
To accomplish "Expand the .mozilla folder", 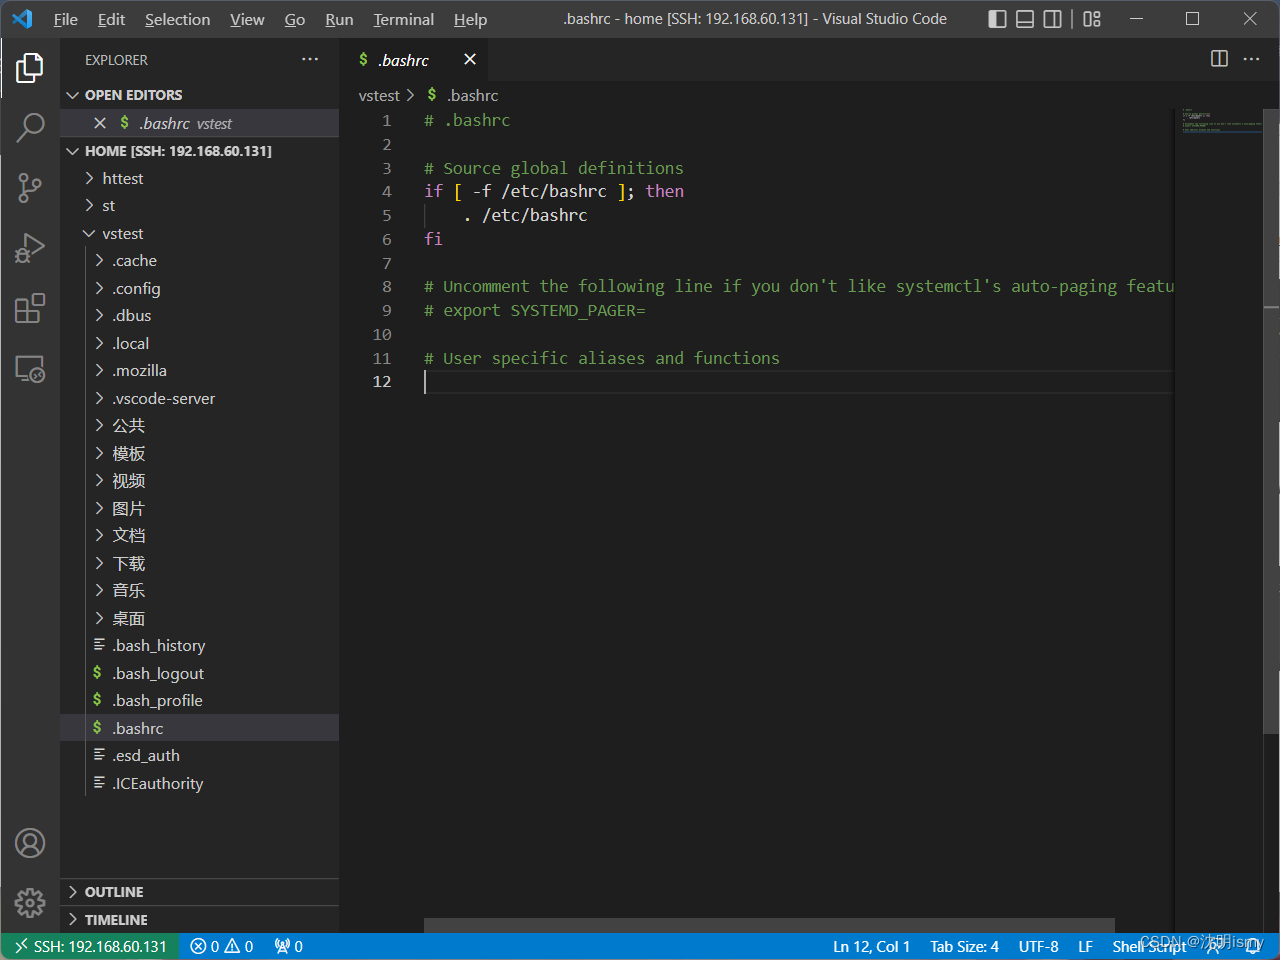I will point(199,370).
